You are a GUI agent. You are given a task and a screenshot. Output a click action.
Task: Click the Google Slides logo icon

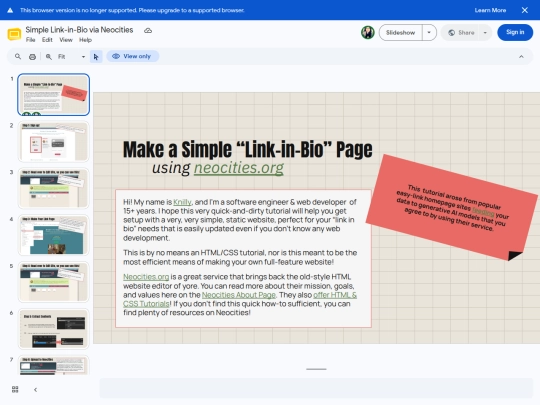[14, 34]
